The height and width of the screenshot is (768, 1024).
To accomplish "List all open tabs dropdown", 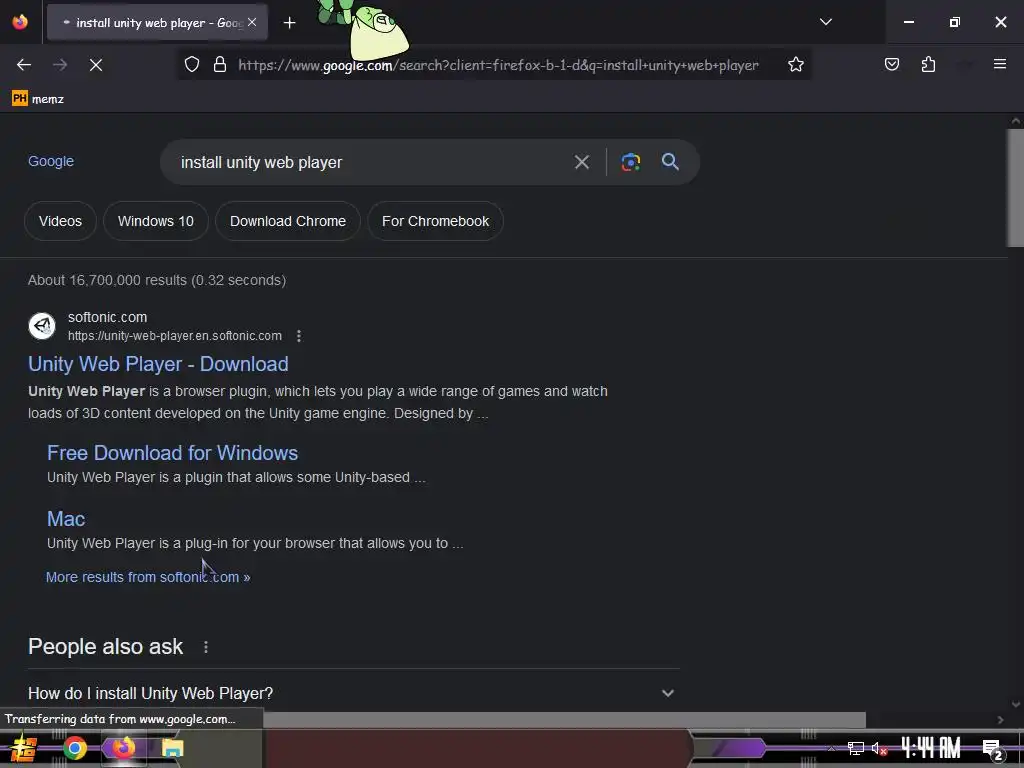I will pyautogui.click(x=825, y=22).
